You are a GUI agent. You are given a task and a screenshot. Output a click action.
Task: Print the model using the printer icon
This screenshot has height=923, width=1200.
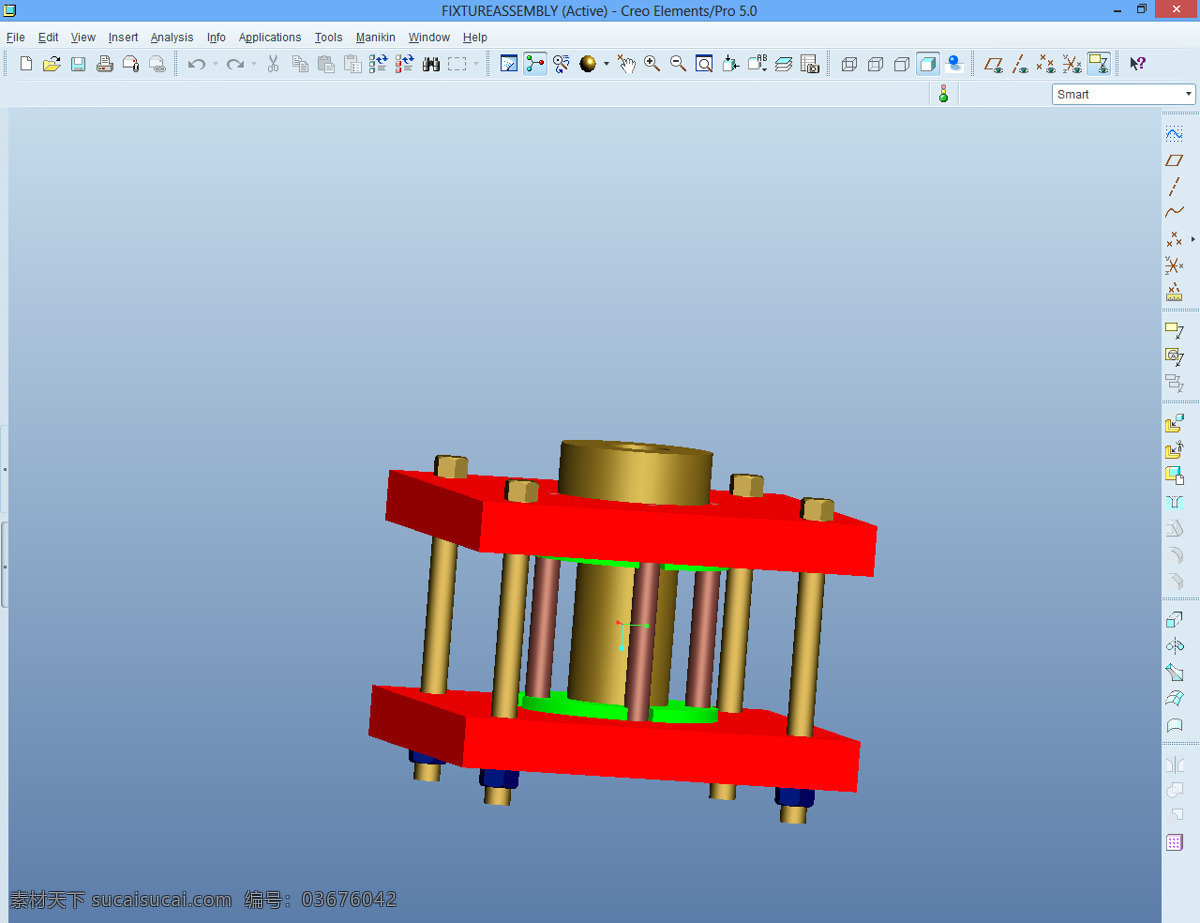104,64
